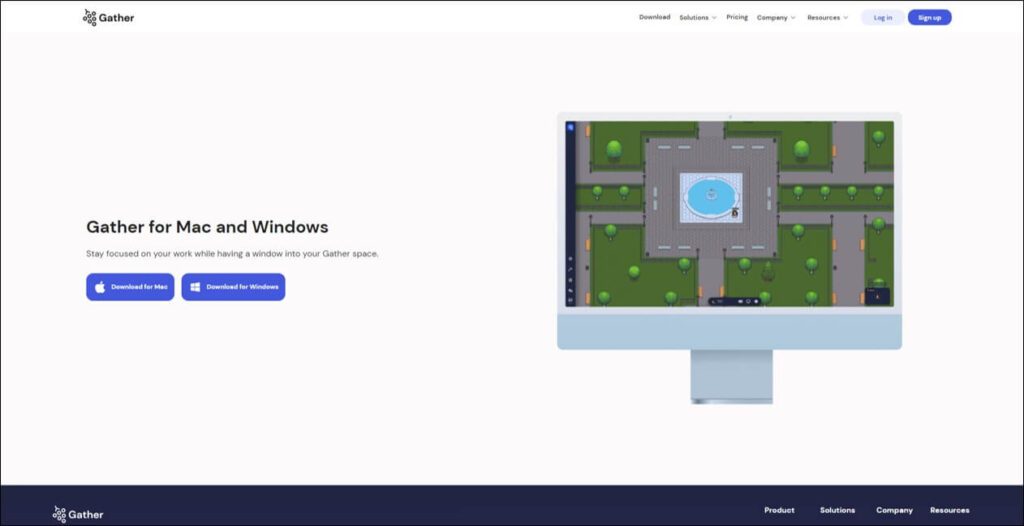
Task: Click the footer Gather logo
Action: tap(78, 514)
